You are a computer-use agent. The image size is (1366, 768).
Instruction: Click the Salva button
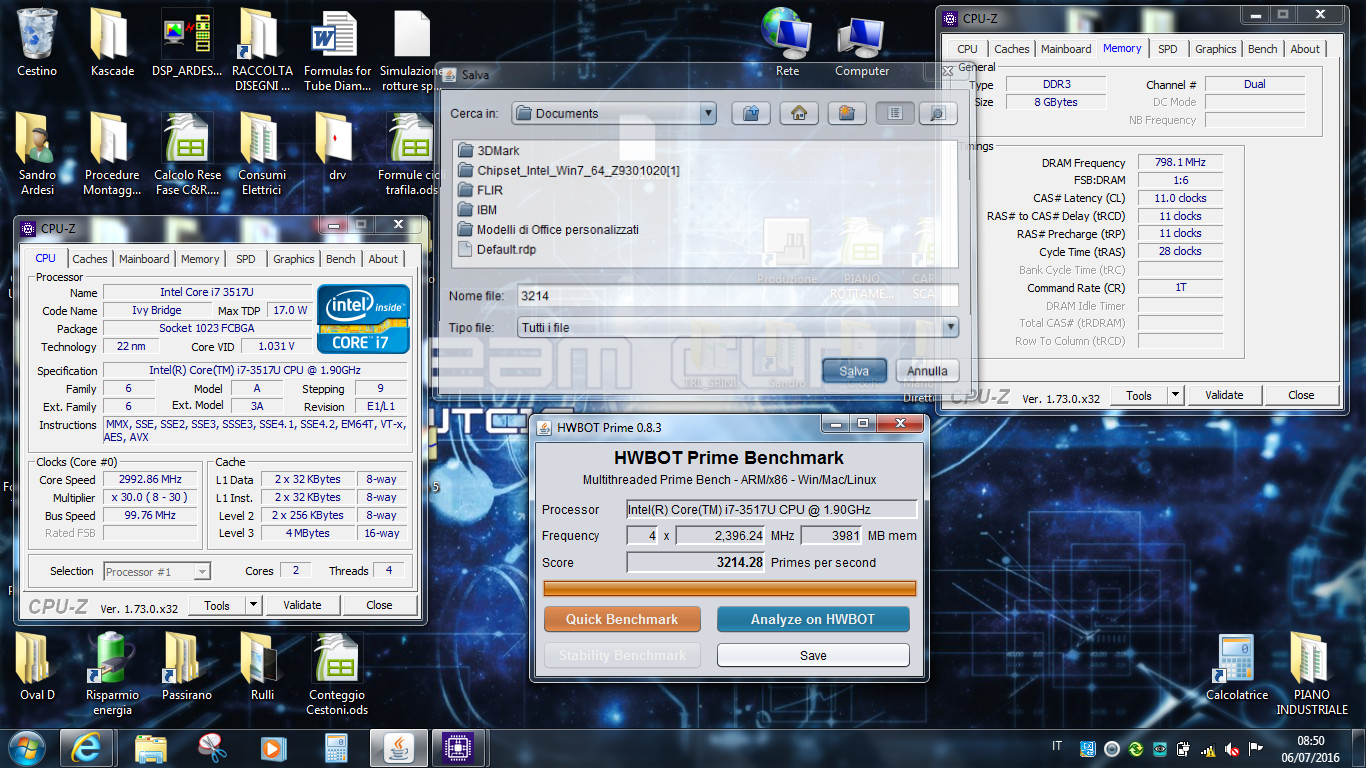click(854, 371)
